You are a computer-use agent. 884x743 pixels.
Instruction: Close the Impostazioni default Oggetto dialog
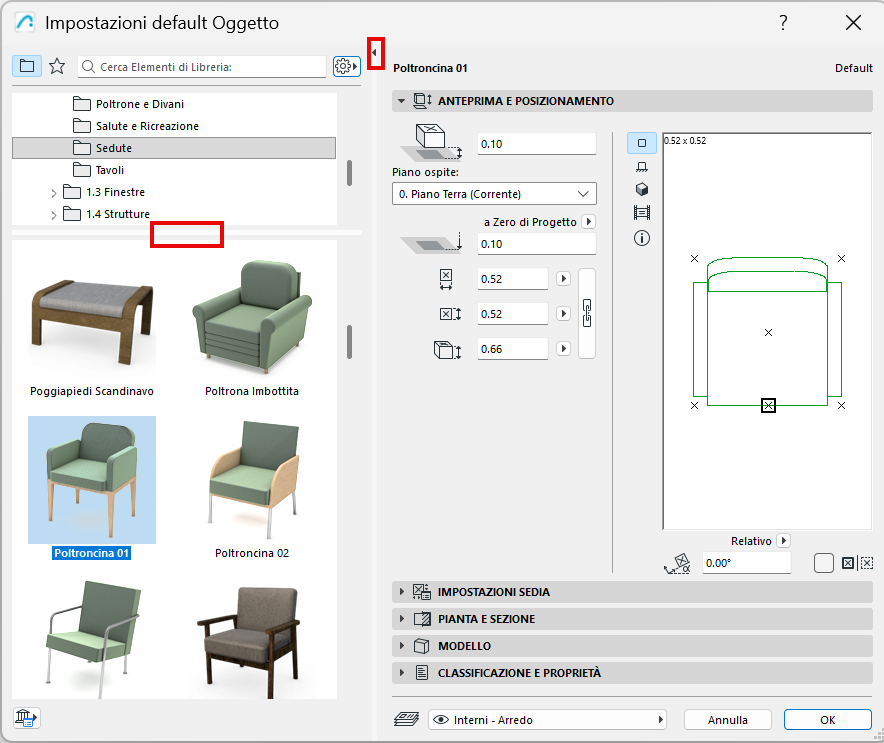[854, 23]
